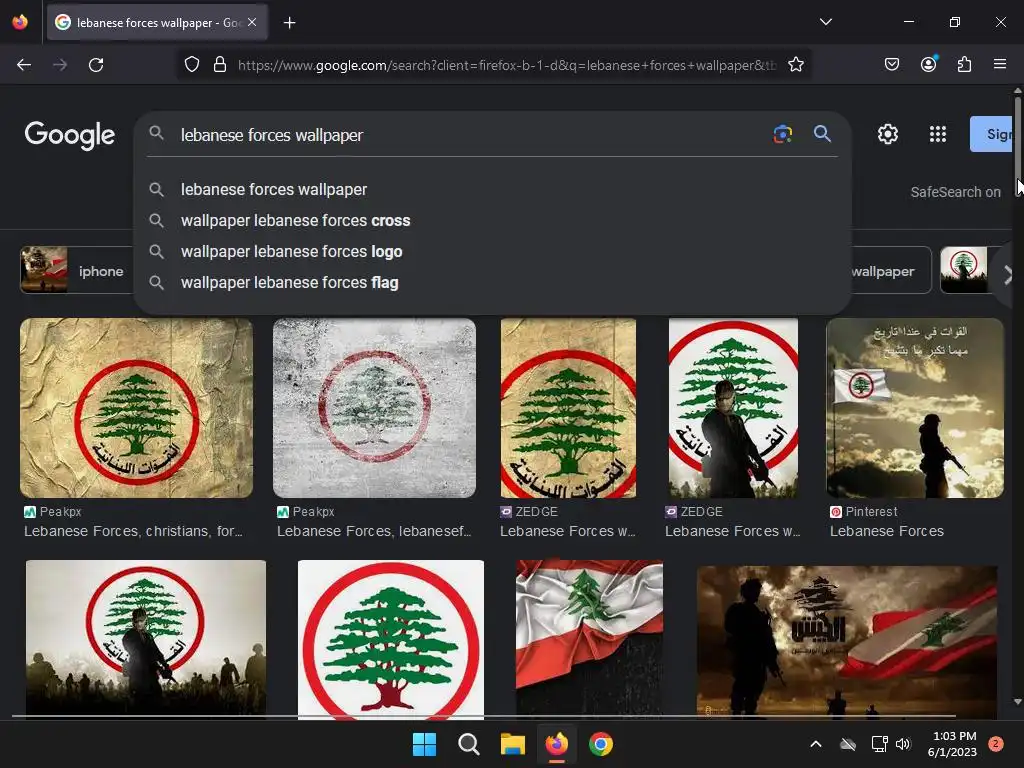The image size is (1024, 768).
Task: Filter images by iphone chip
Action: tap(77, 270)
